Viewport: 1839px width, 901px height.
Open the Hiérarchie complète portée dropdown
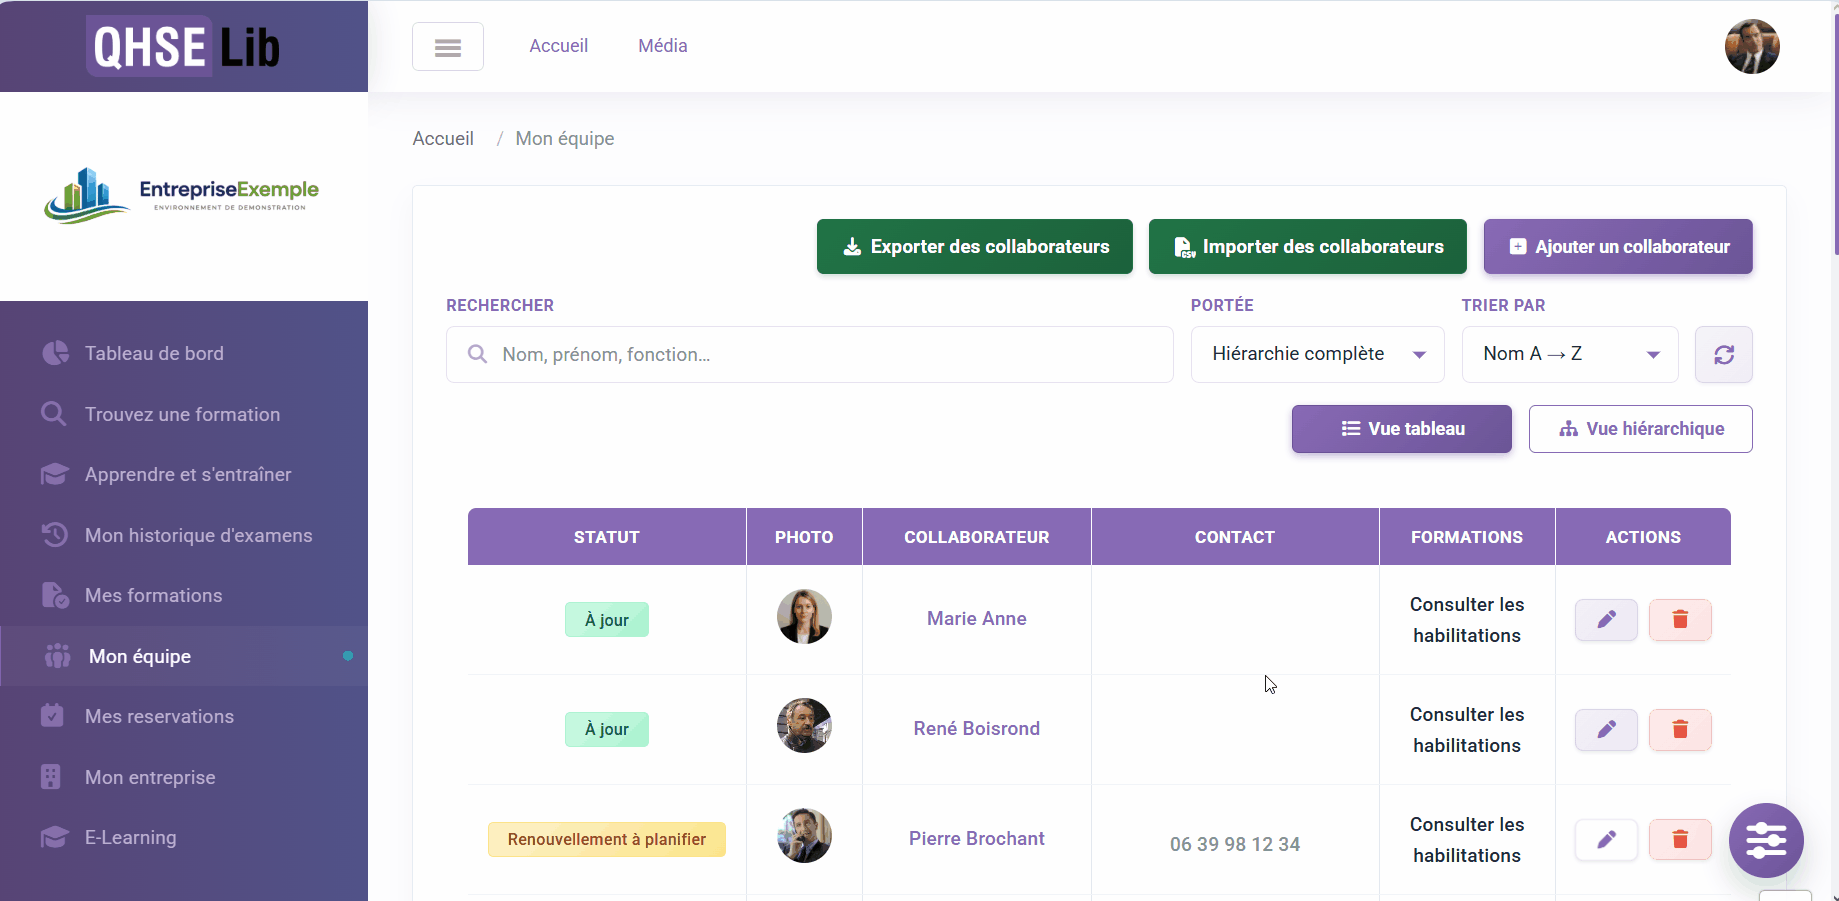tap(1316, 354)
